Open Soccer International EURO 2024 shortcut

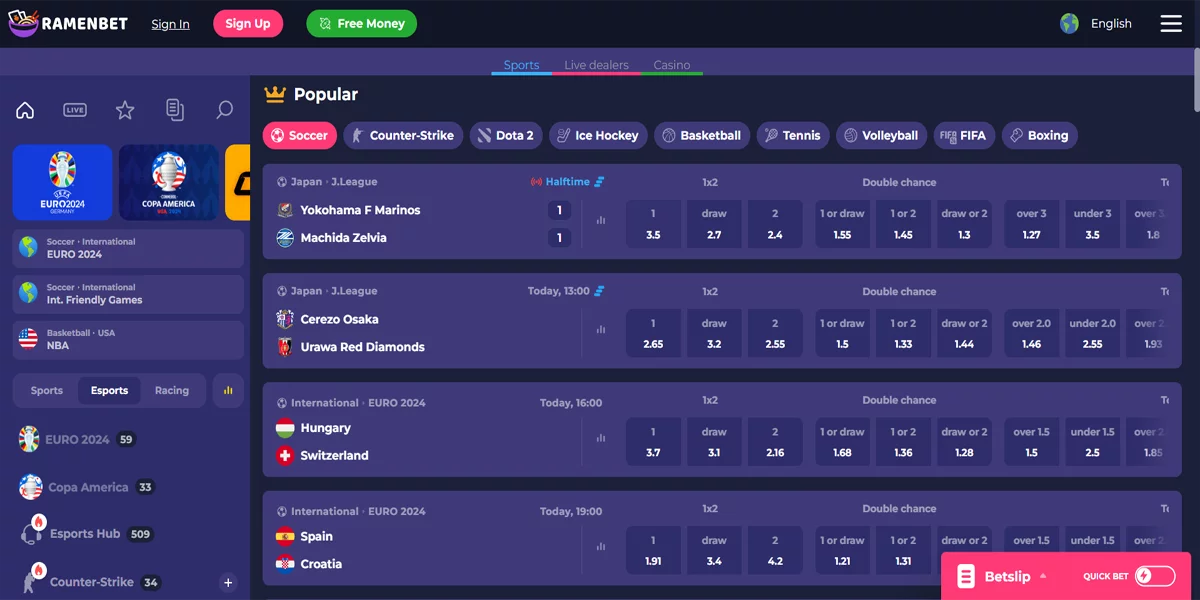point(128,248)
